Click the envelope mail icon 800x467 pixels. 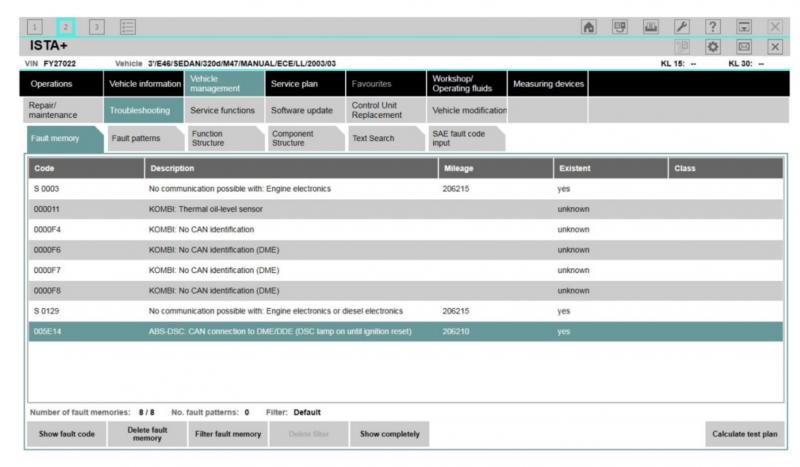coord(744,47)
